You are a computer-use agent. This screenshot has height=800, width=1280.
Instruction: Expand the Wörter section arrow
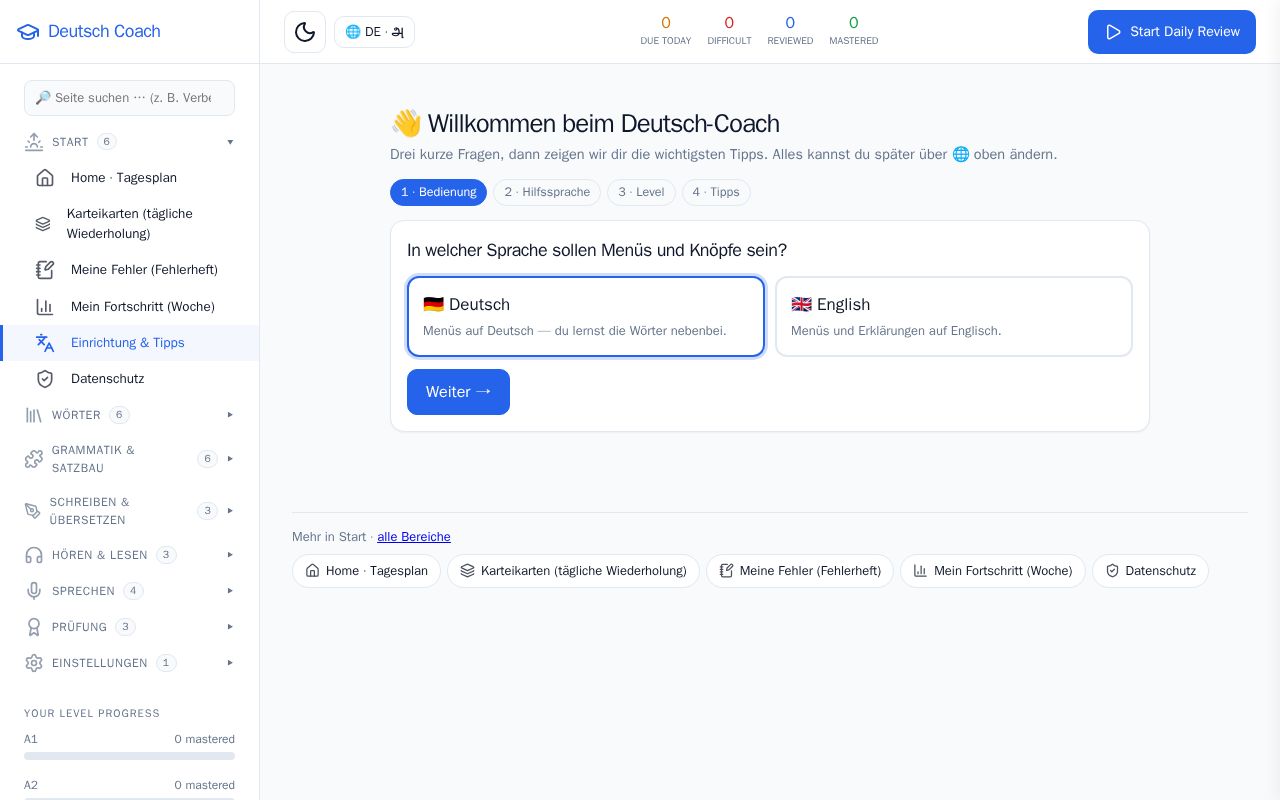[x=230, y=415]
